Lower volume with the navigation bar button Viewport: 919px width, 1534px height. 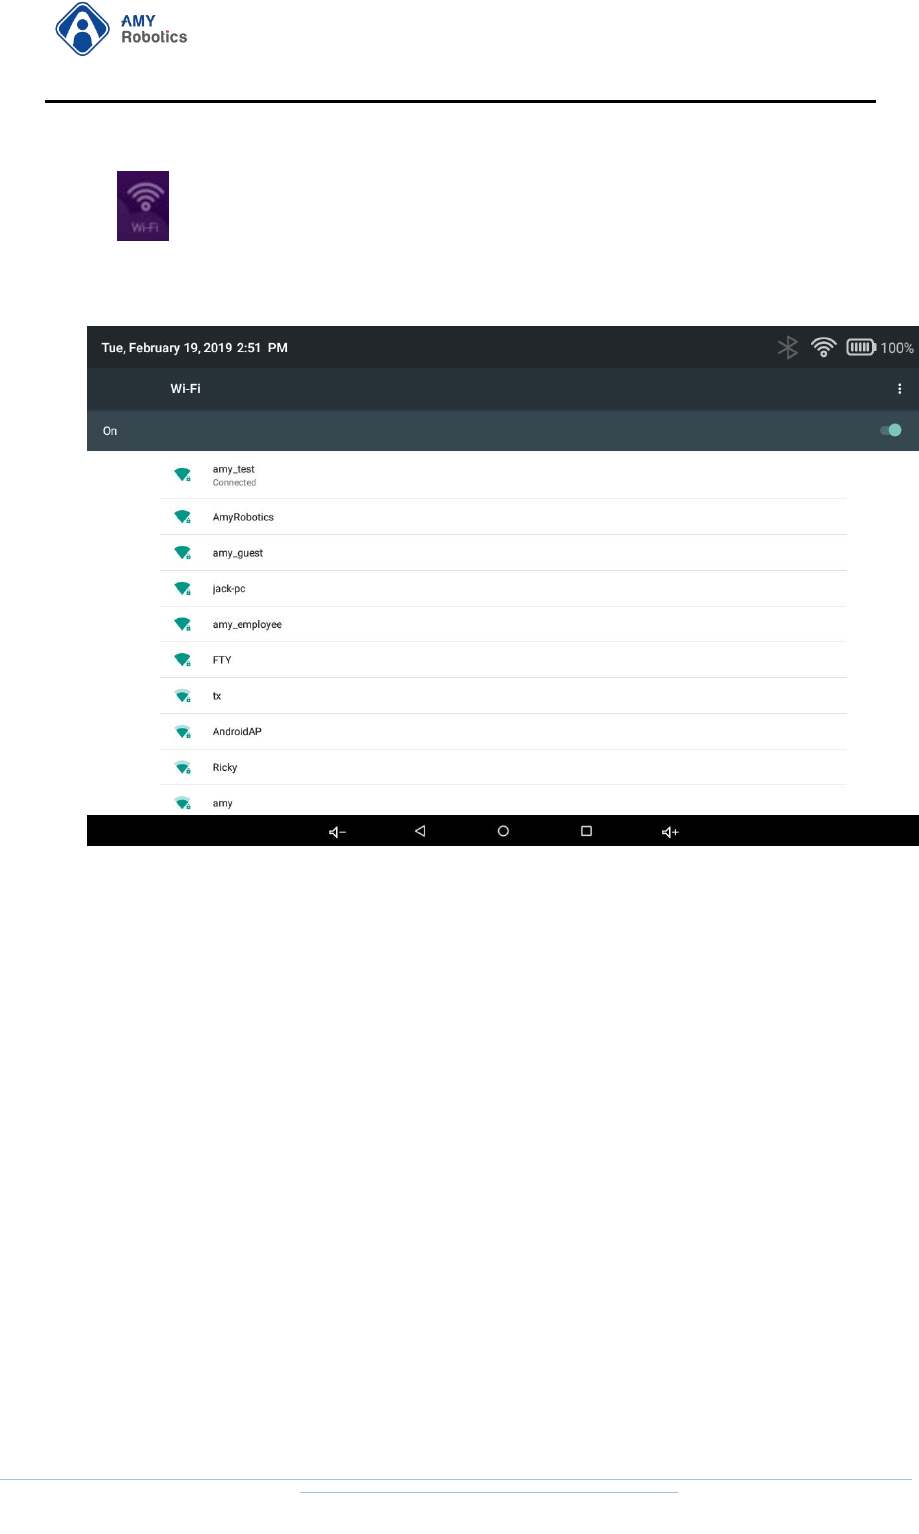(x=337, y=832)
